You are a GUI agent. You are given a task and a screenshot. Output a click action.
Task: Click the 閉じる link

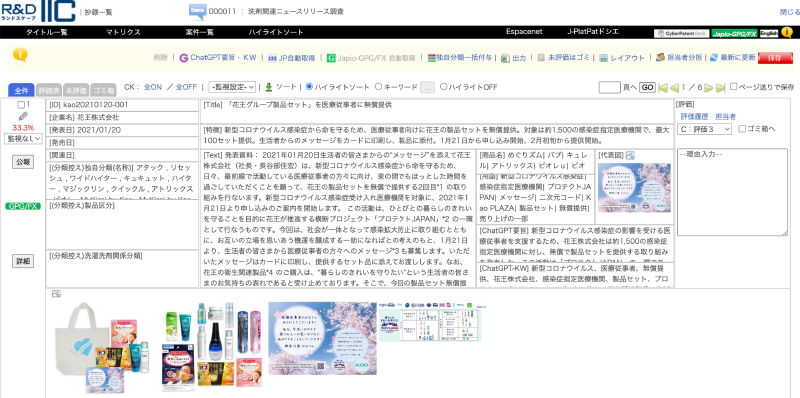790,12
